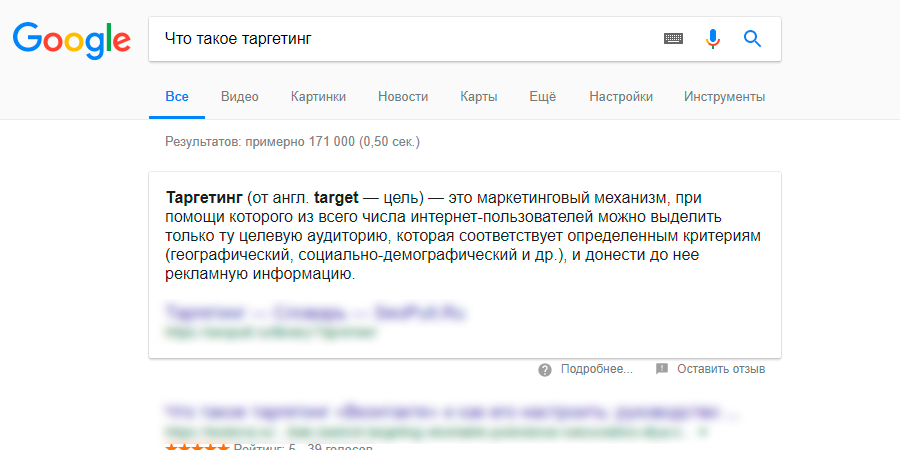
Task: Expand the Ещё menu
Action: coord(542,97)
